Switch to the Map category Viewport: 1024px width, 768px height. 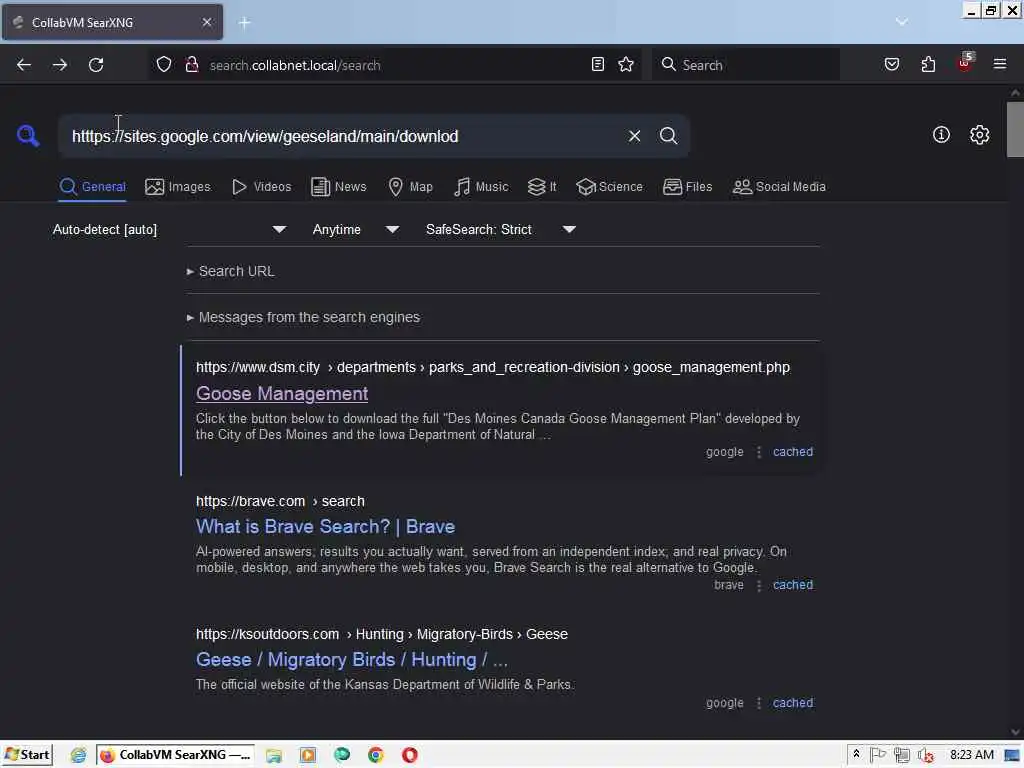pos(410,187)
